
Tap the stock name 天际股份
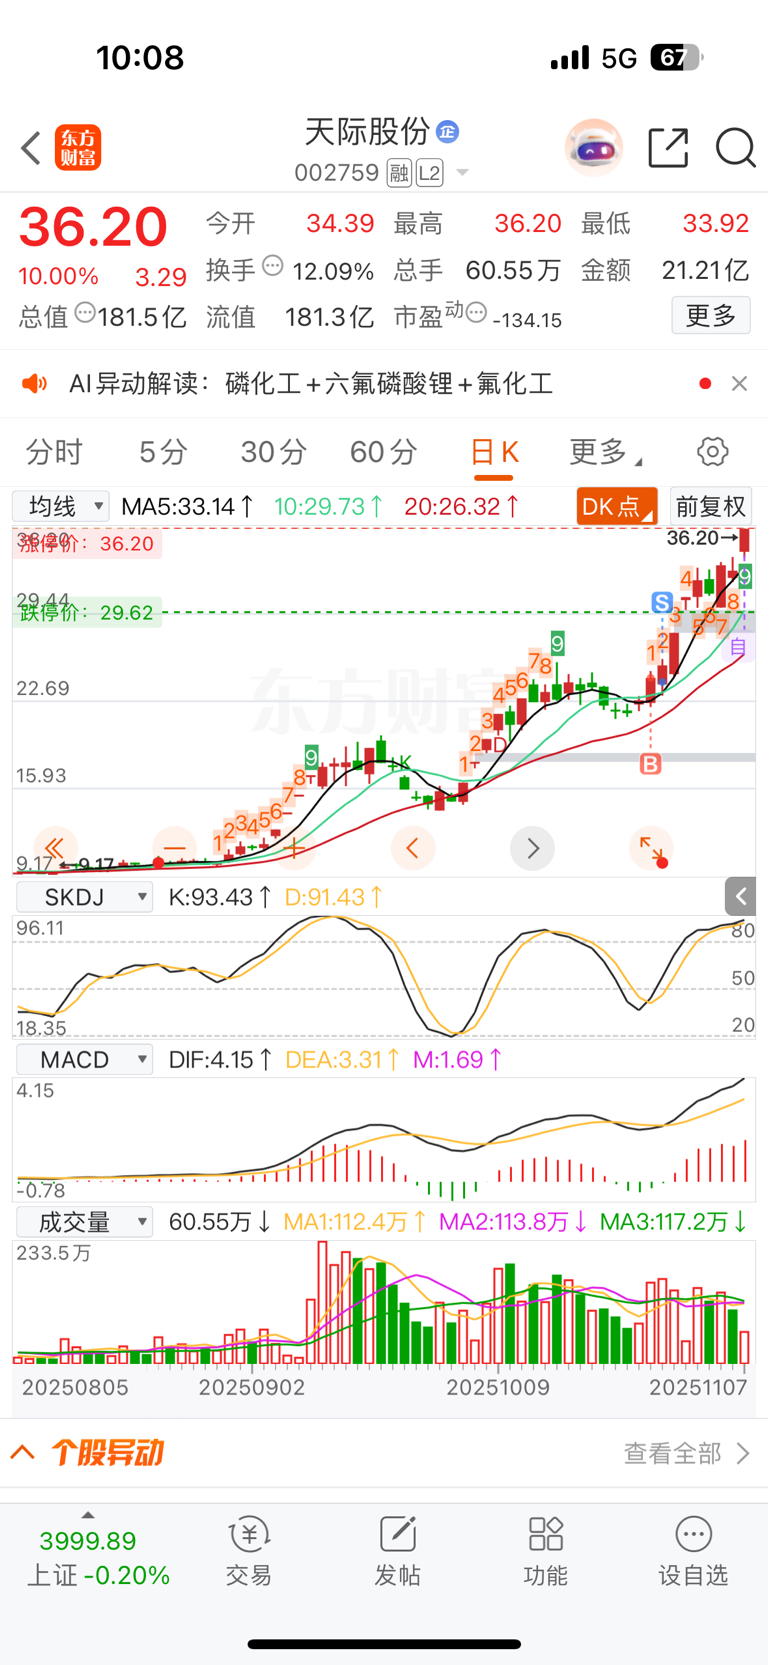[367, 131]
